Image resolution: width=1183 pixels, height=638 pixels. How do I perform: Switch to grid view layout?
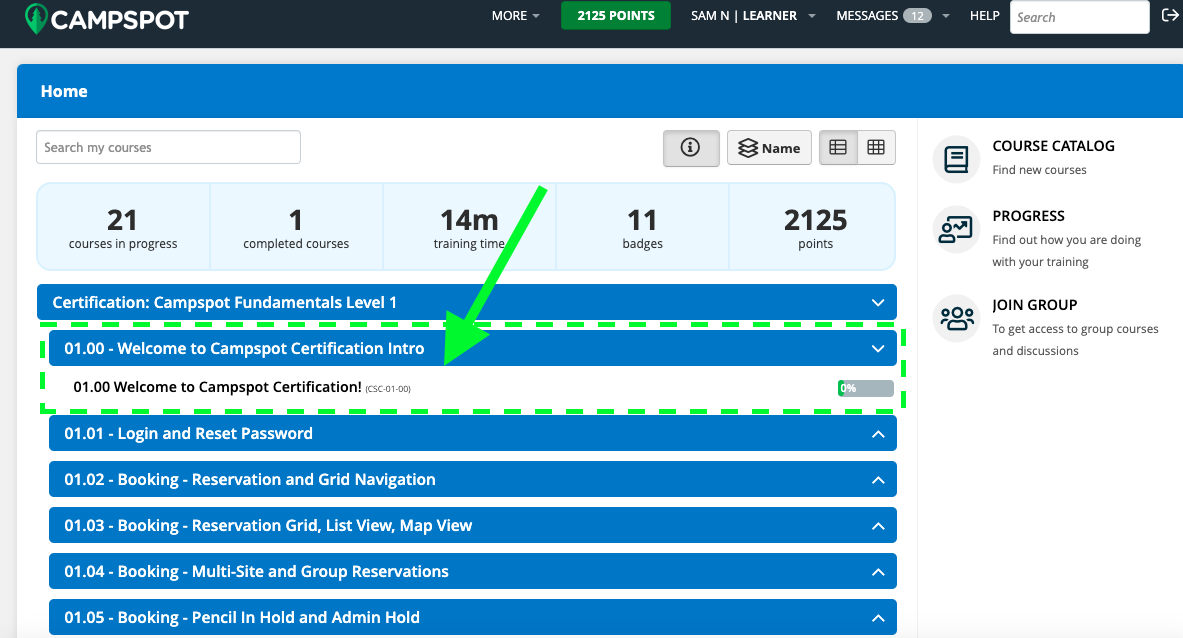tap(876, 147)
